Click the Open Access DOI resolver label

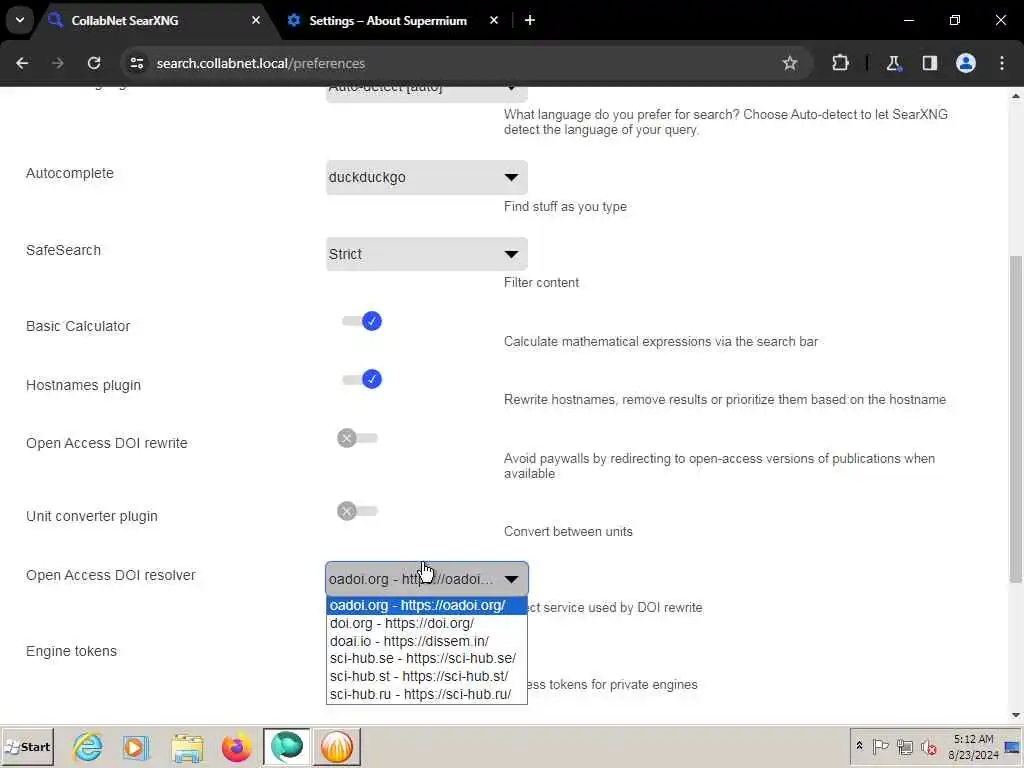pyautogui.click(x=110, y=575)
